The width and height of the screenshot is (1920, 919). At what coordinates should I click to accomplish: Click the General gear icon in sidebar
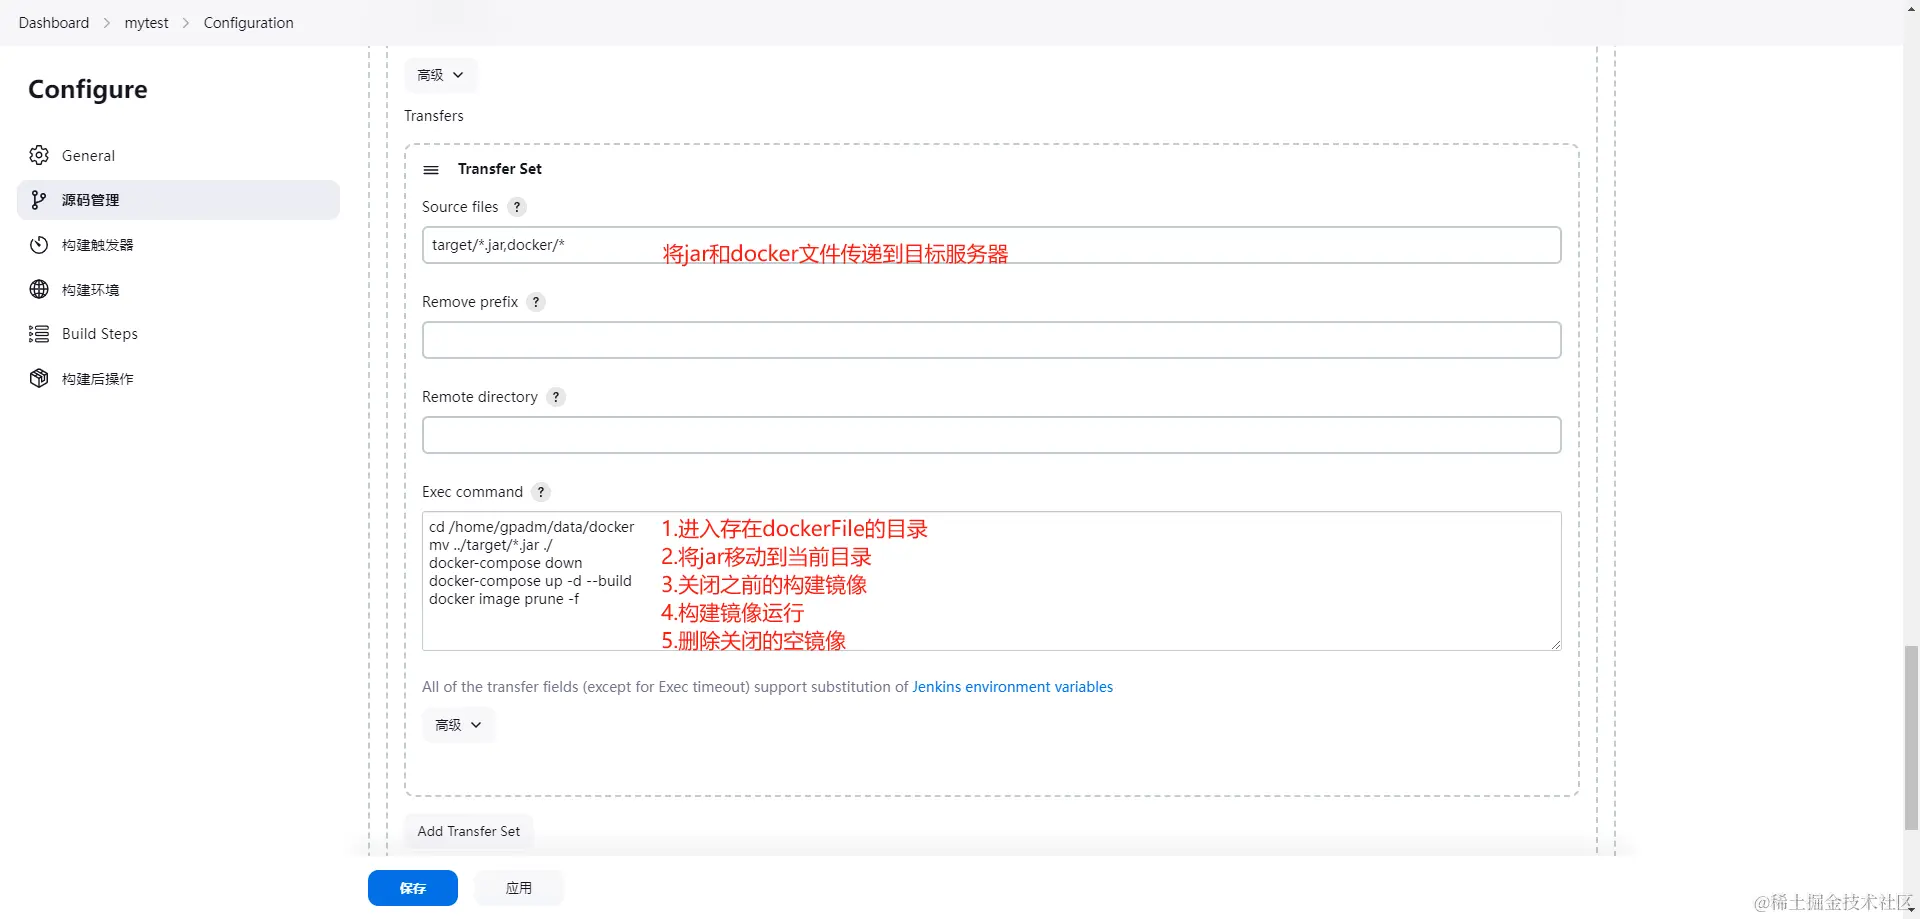pyautogui.click(x=39, y=155)
